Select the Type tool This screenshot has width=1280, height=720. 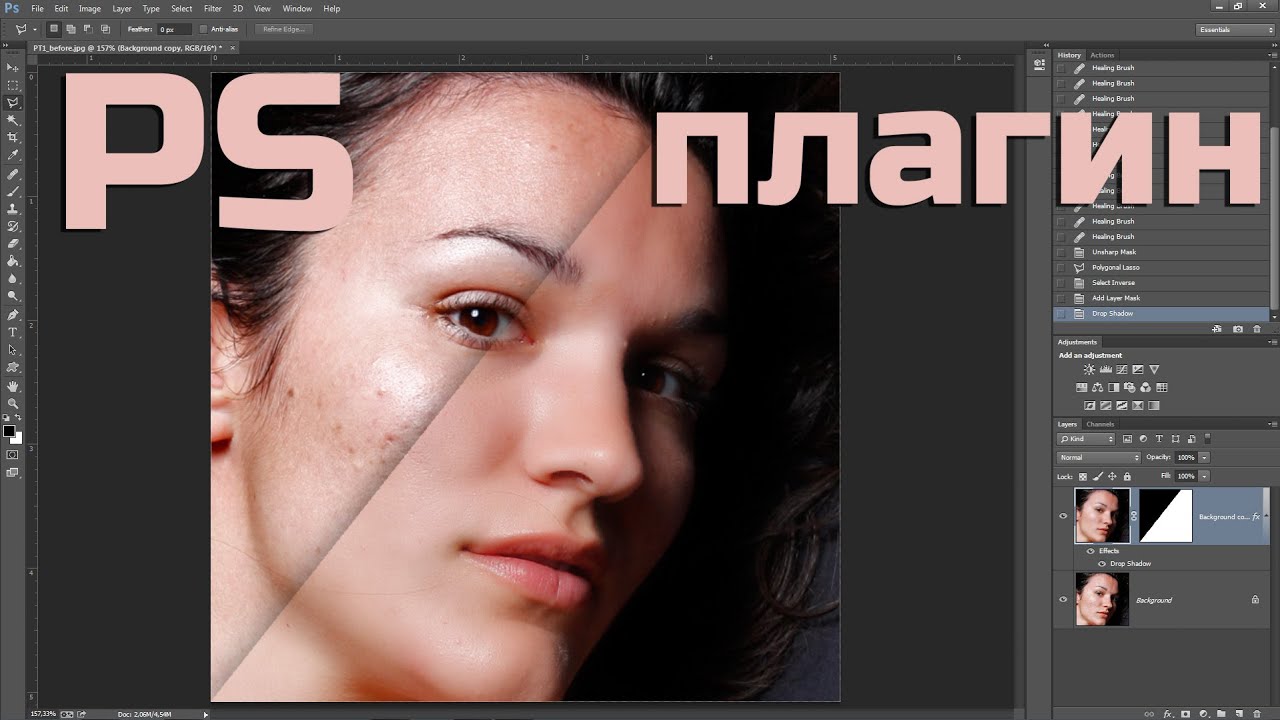pos(13,332)
